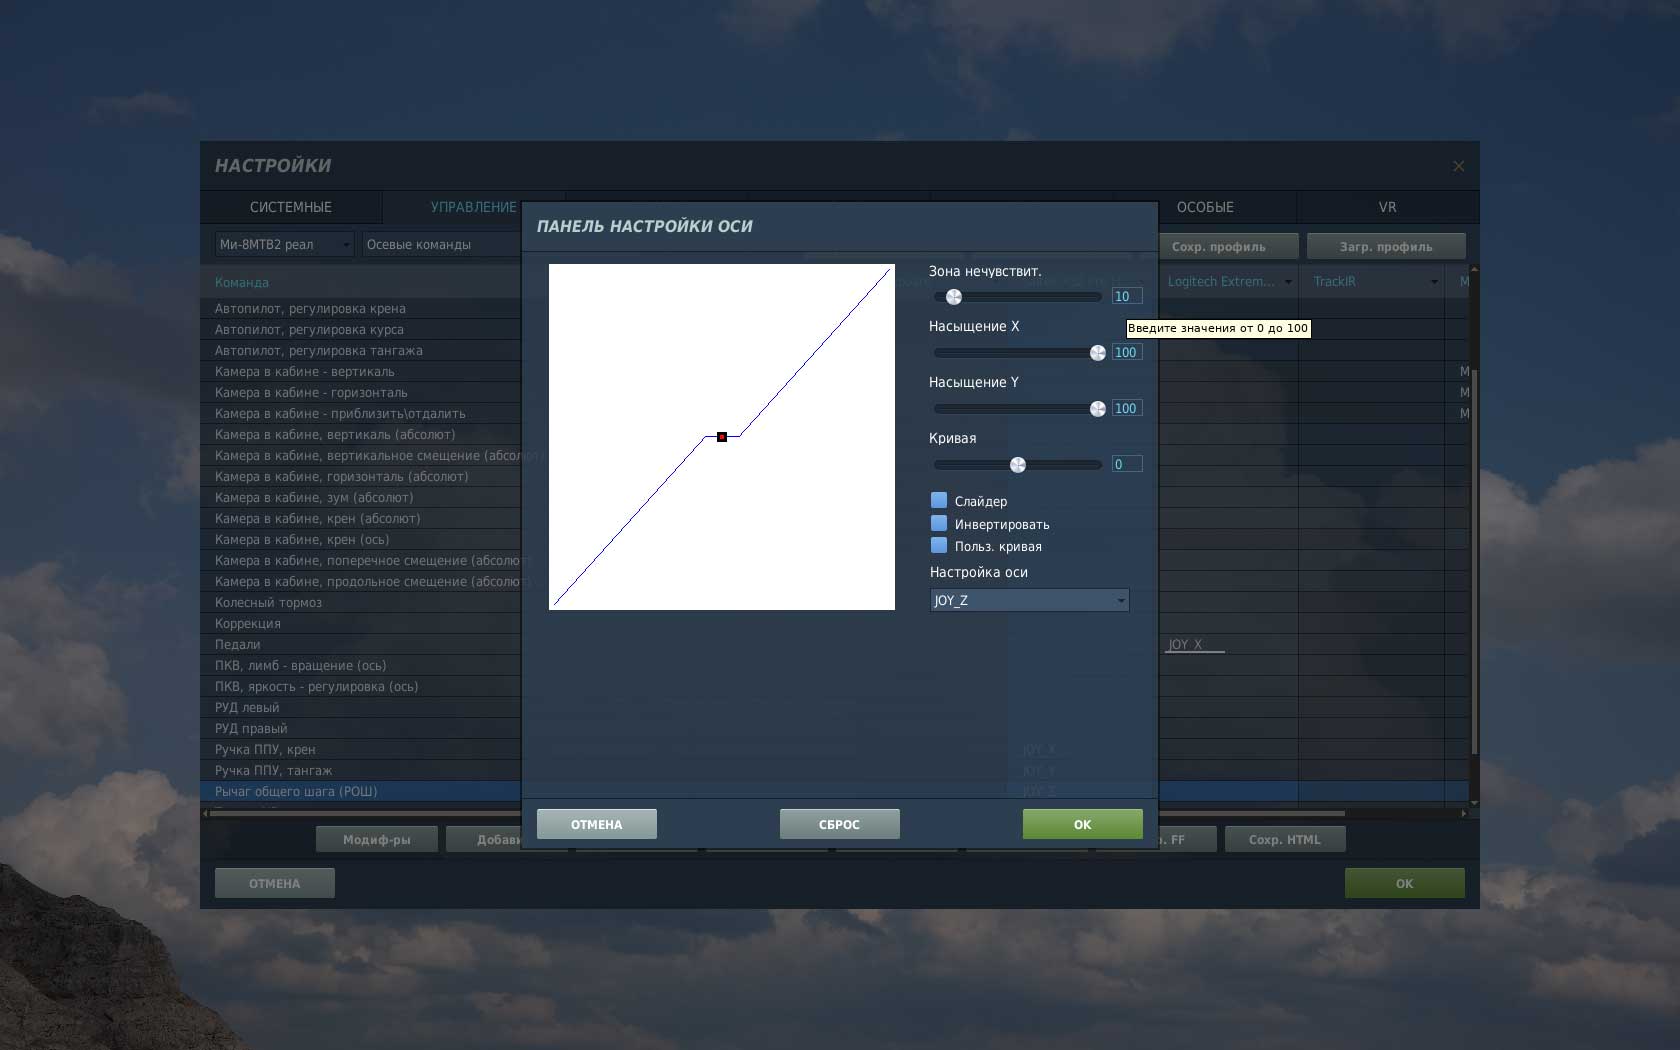Image resolution: width=1680 pixels, height=1050 pixels.
Task: Enable the Польз. кривая checkbox
Action: pos(939,545)
